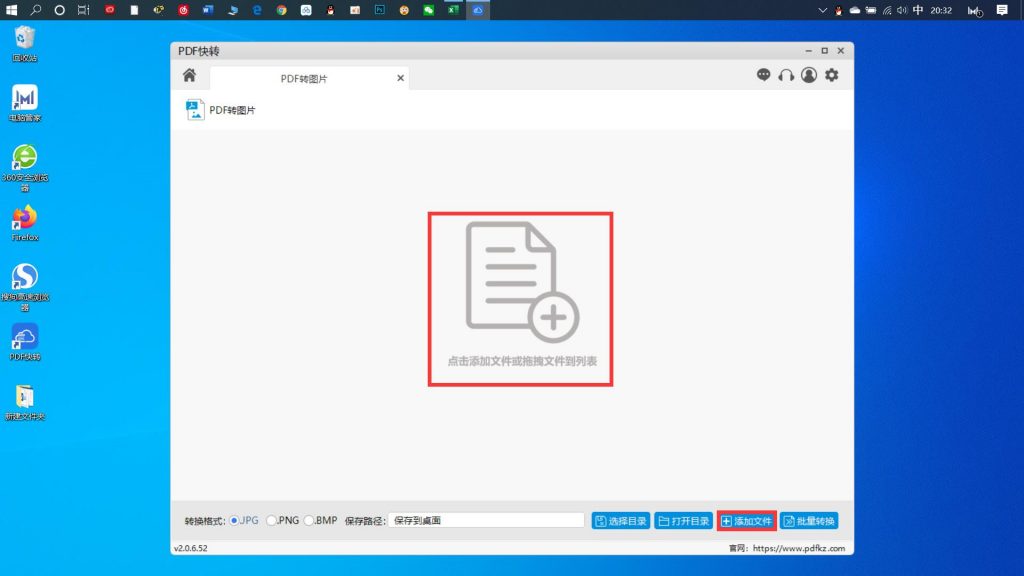Open the 新建文件夹 desktop folder
This screenshot has height=576, width=1024.
pos(25,402)
